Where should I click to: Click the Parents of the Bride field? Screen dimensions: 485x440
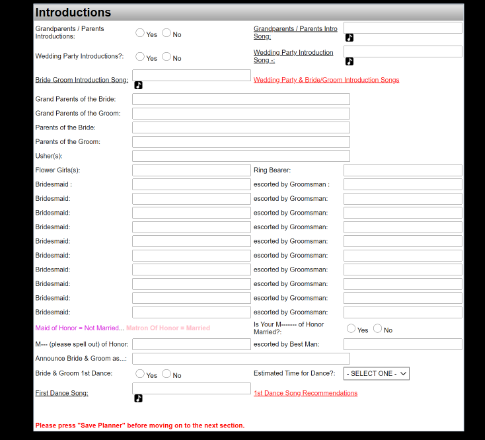pos(241,128)
